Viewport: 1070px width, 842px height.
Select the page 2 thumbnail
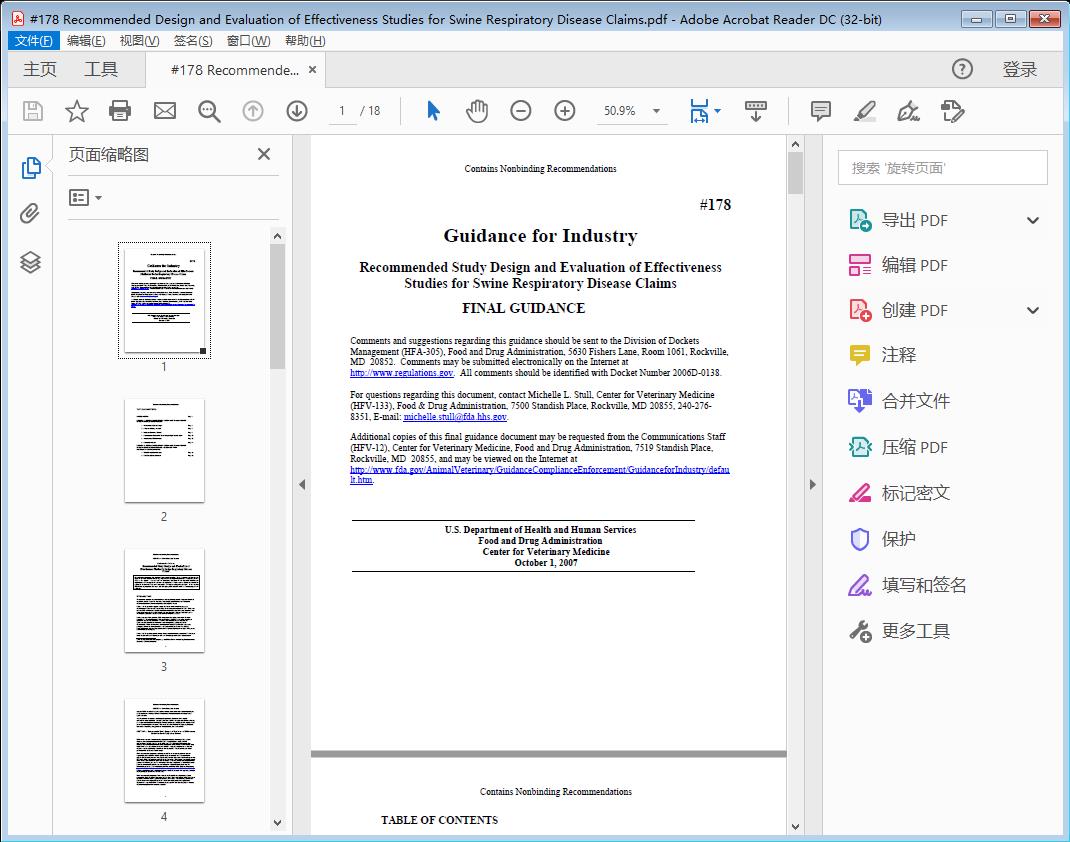pos(164,451)
